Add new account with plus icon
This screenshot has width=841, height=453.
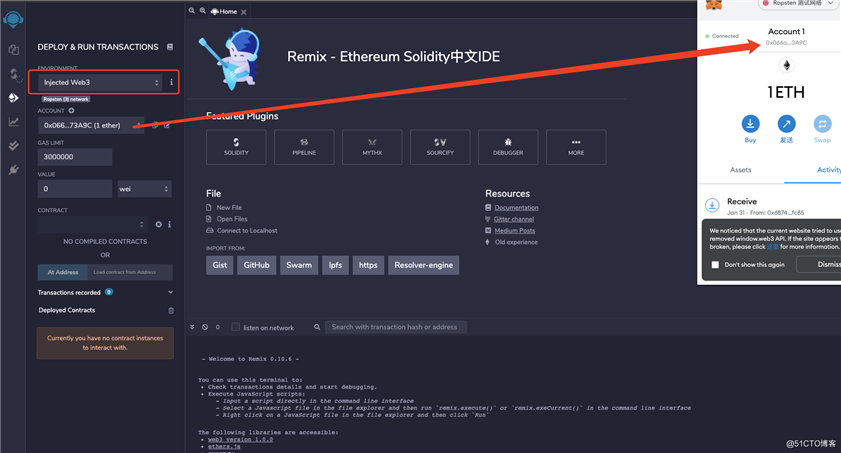[71, 110]
